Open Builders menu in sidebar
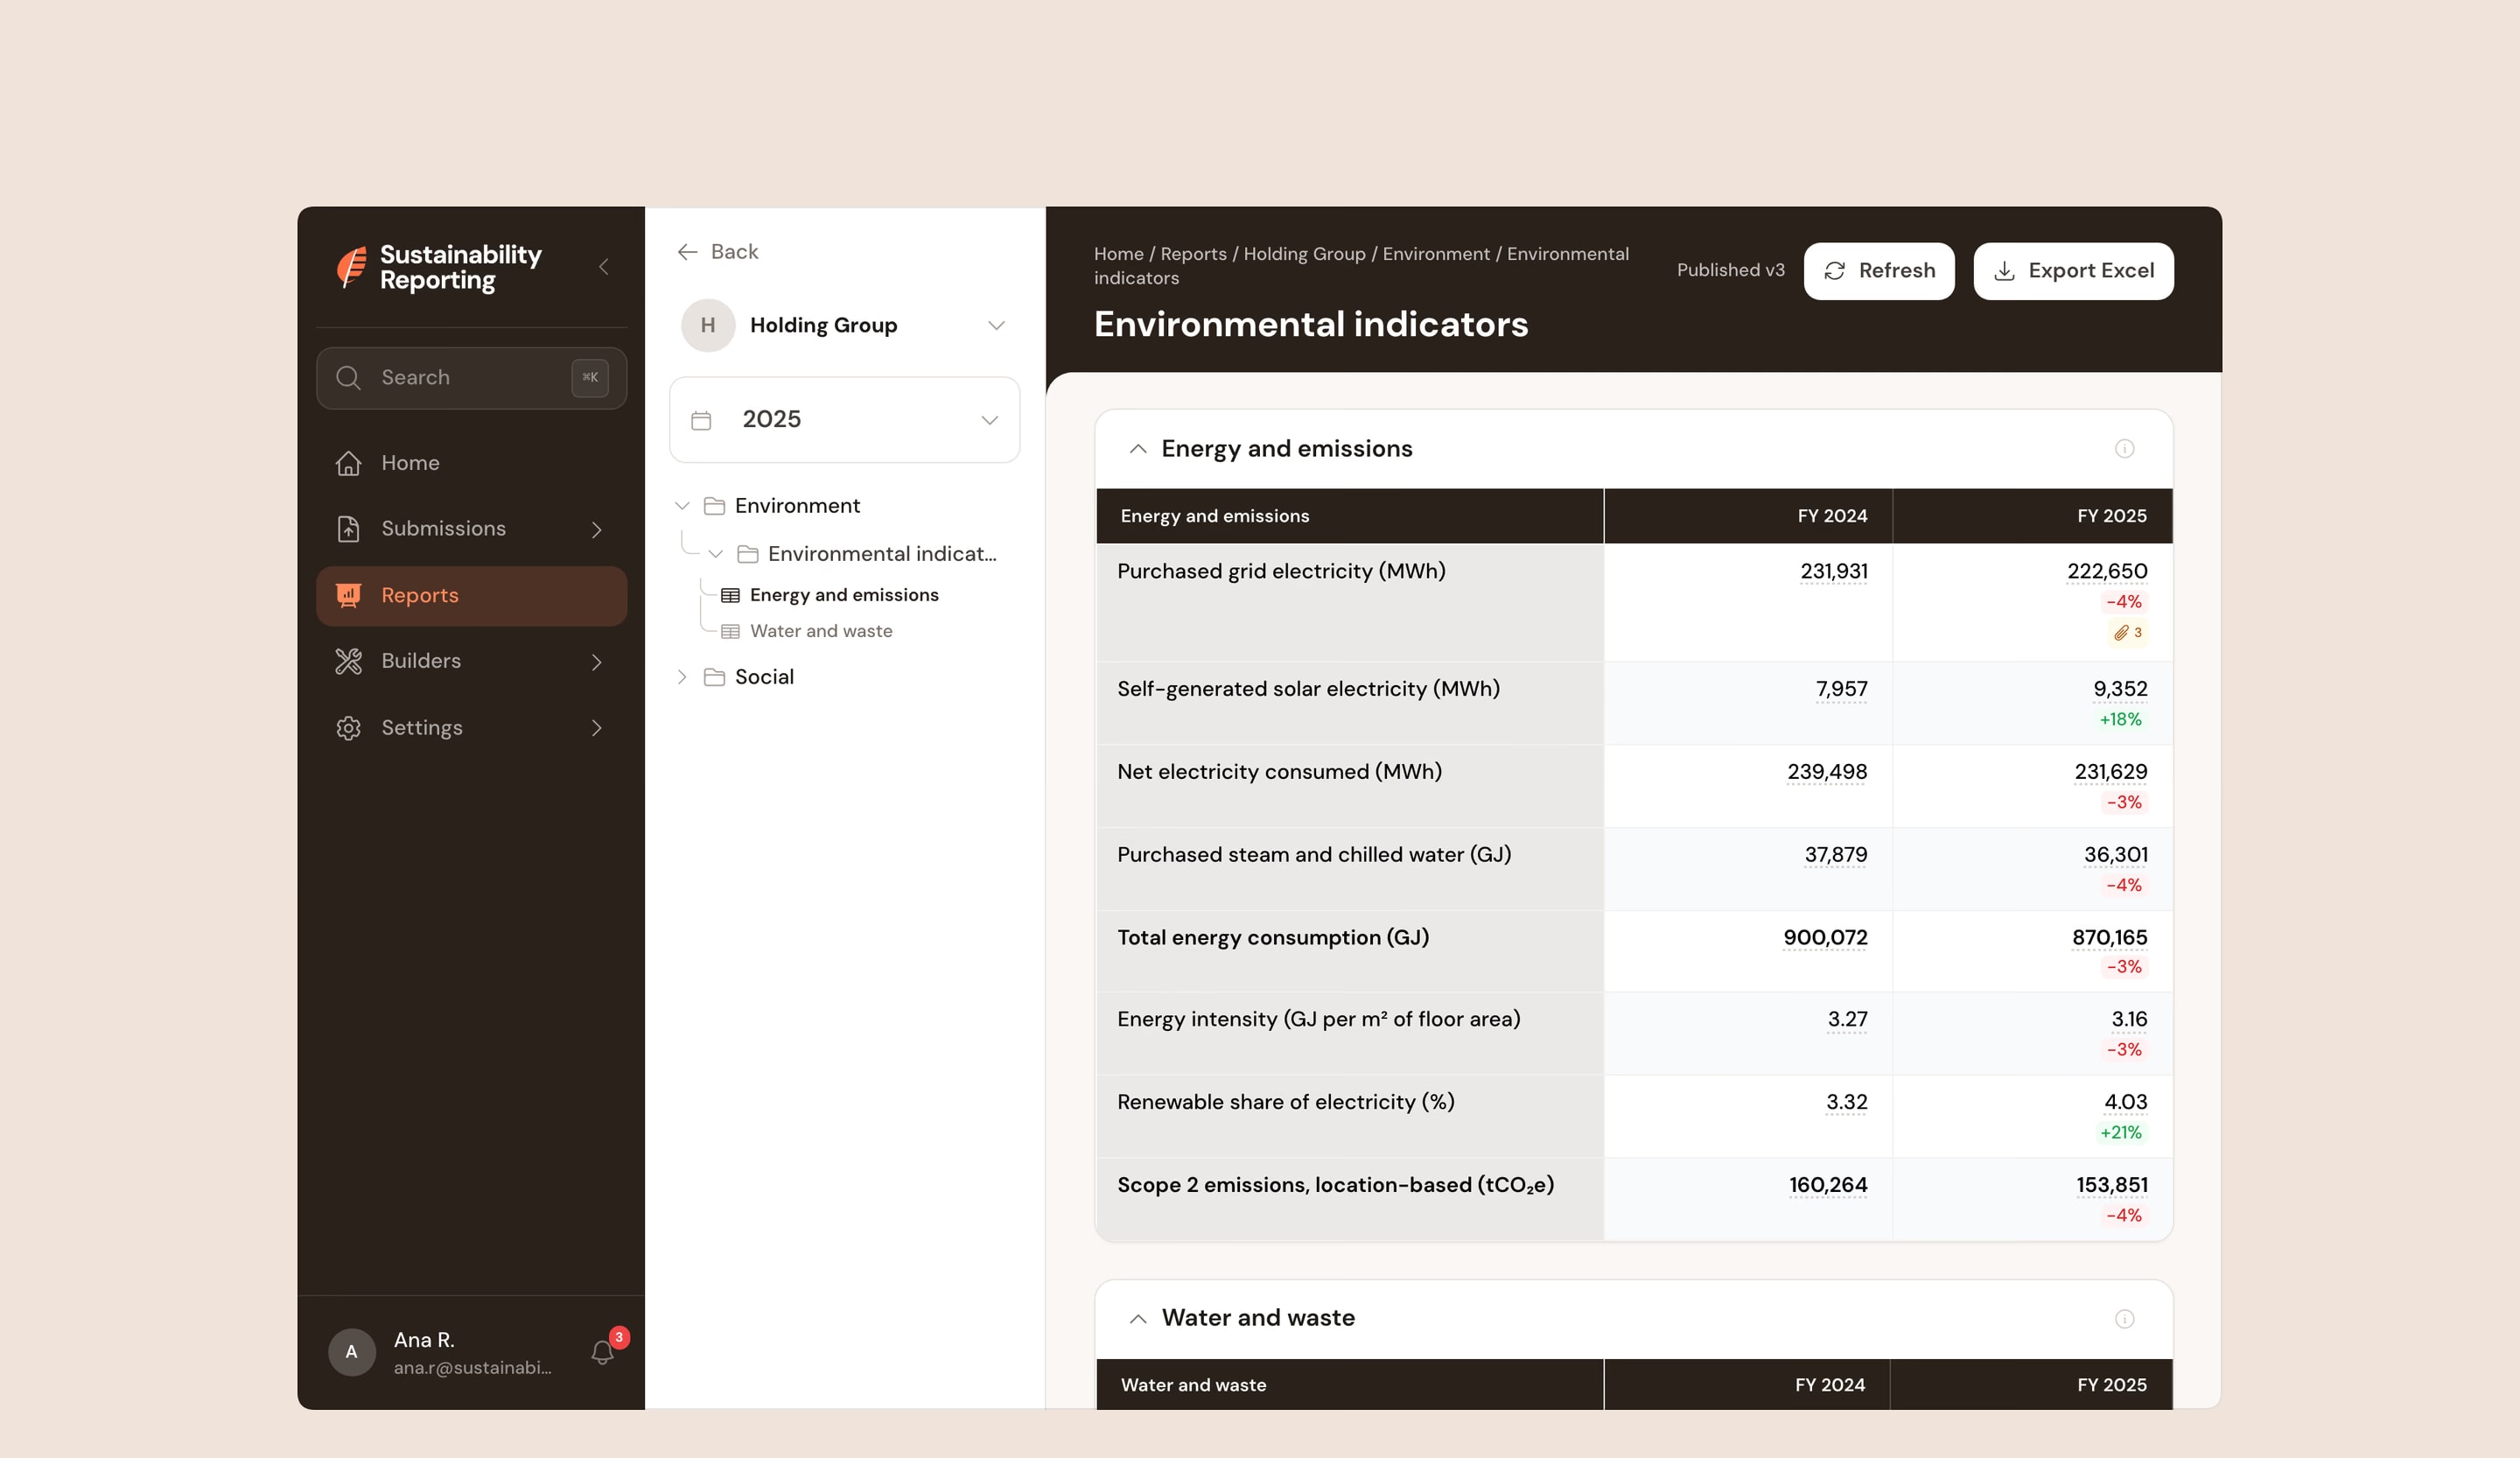The image size is (2520, 1458). pyautogui.click(x=472, y=661)
